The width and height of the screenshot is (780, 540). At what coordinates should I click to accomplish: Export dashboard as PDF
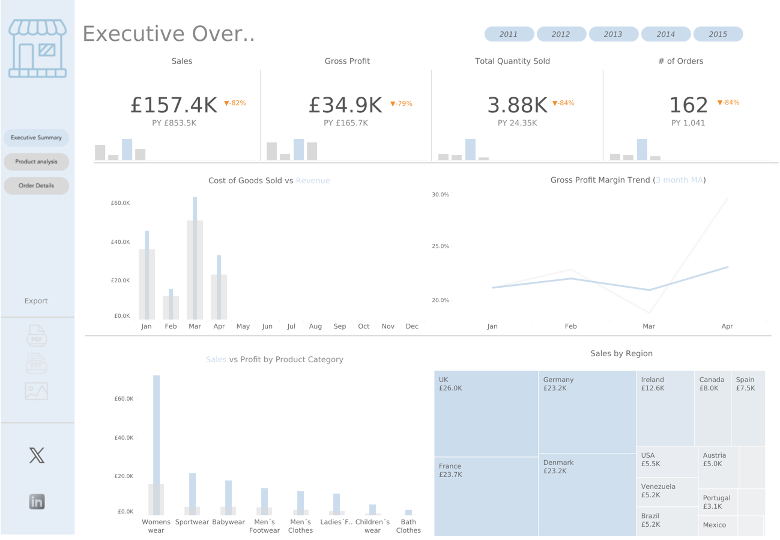pos(36,336)
